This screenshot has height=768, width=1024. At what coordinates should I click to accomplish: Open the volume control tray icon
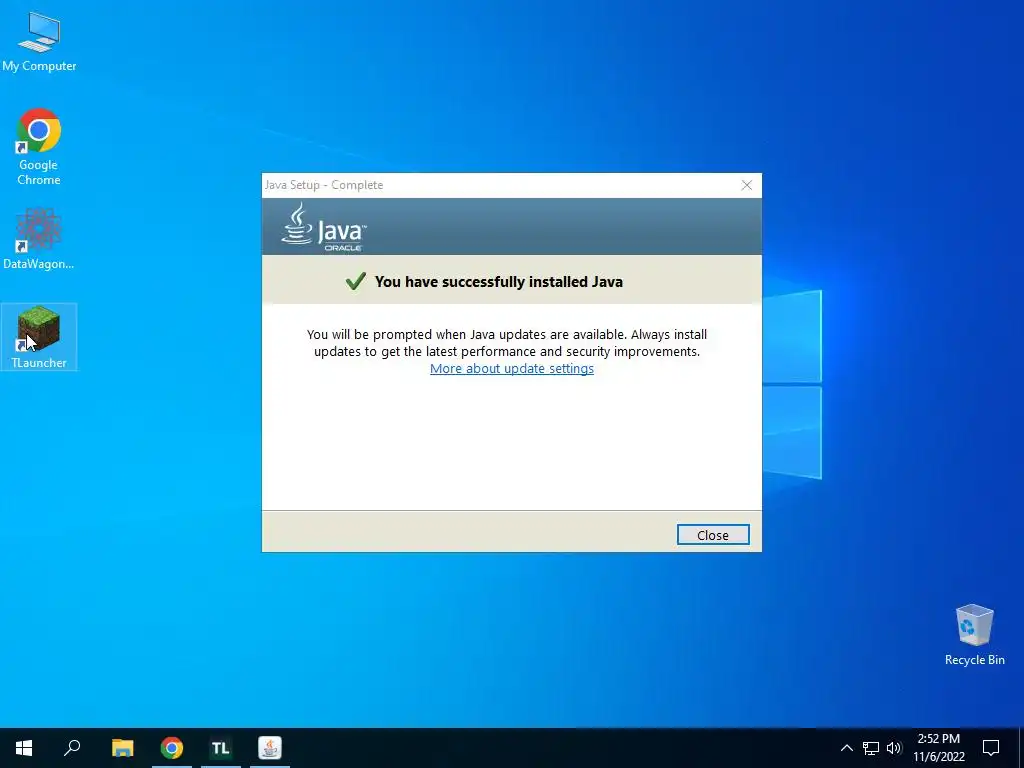click(894, 748)
